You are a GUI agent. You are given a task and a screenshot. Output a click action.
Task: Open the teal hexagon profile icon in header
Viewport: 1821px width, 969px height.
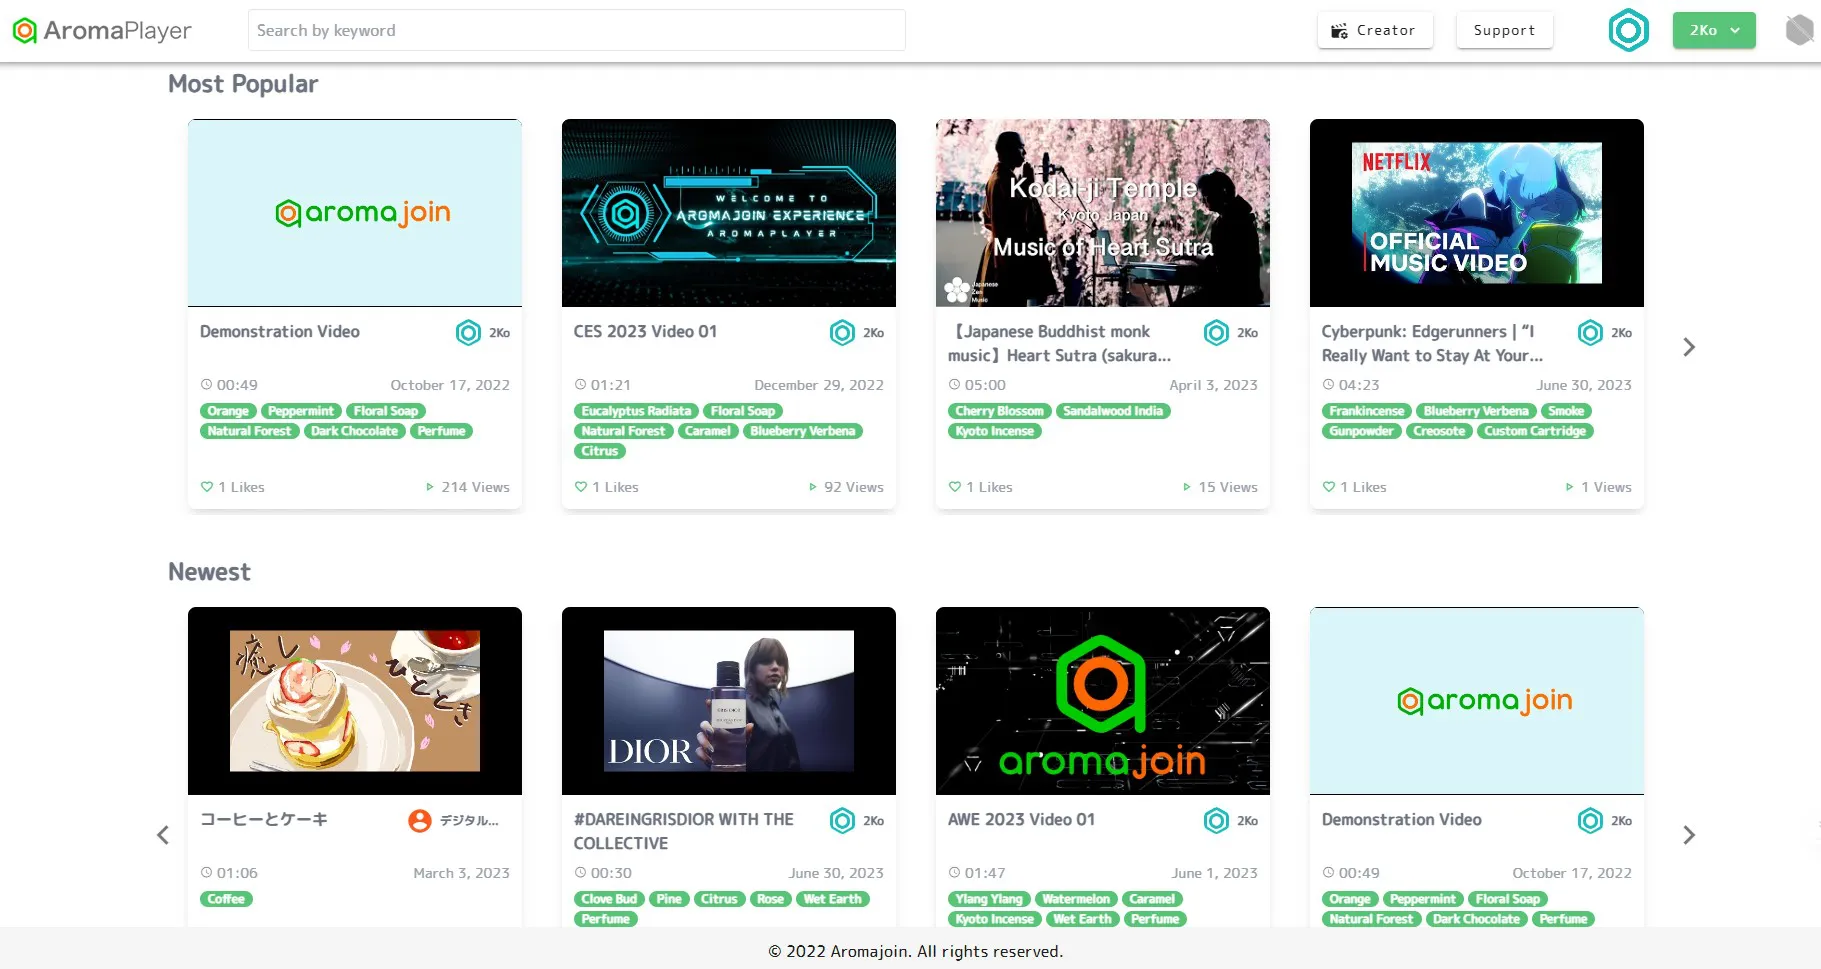(x=1628, y=31)
